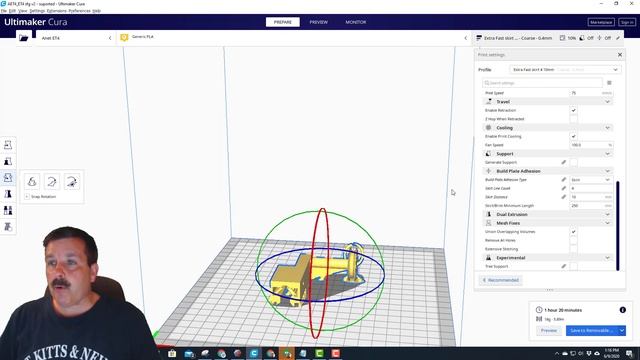Click the Search settings field
The width and height of the screenshot is (640, 360).
[x=542, y=83]
